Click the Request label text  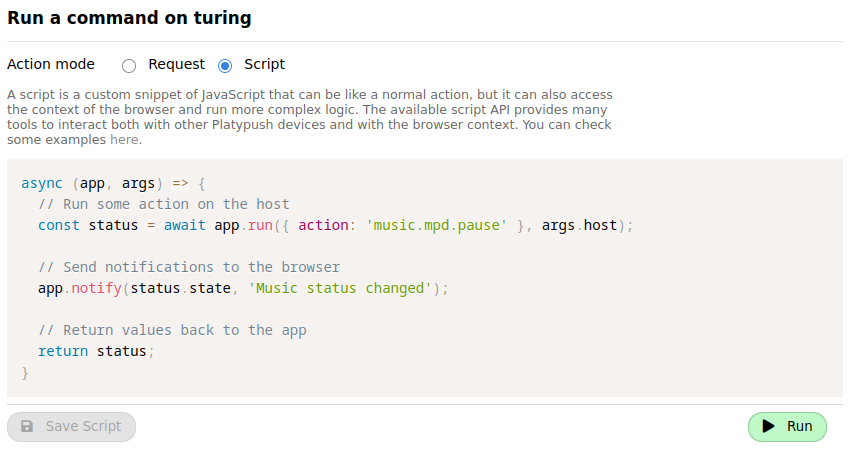(176, 64)
